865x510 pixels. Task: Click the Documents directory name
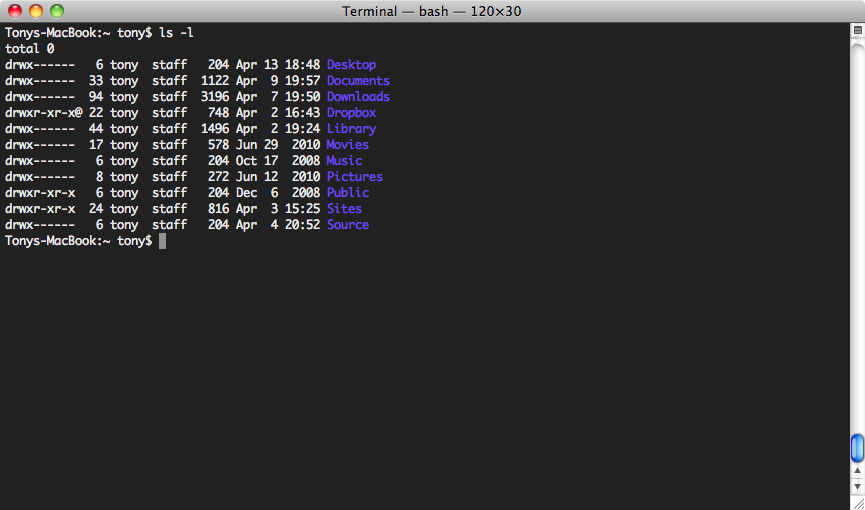coord(358,81)
